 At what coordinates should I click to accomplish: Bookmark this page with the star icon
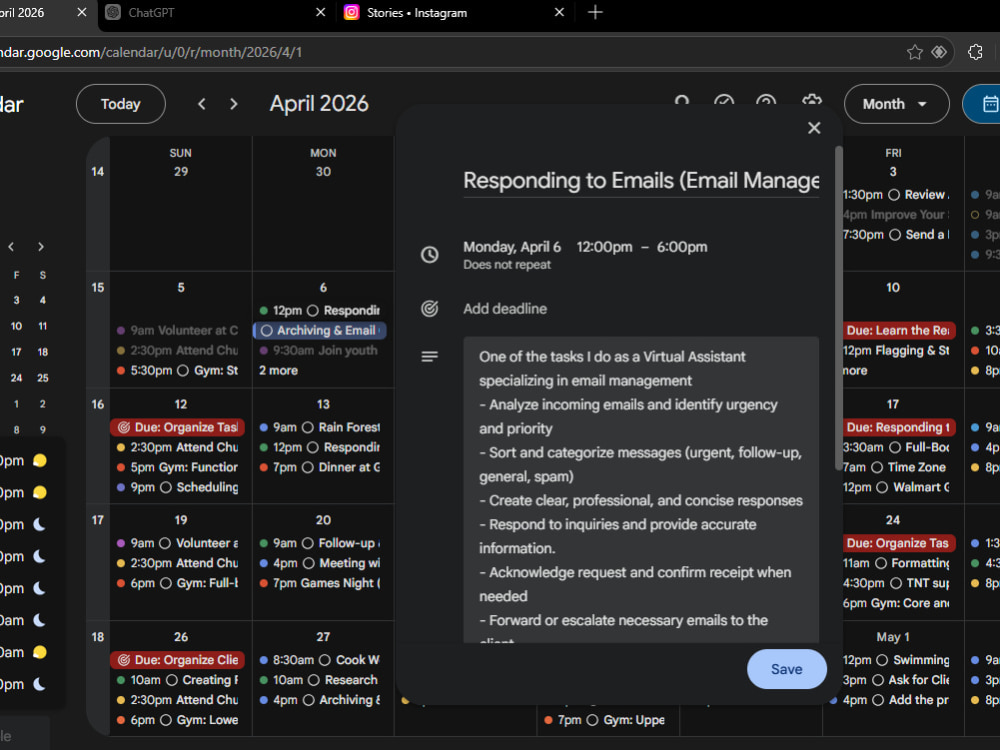915,52
